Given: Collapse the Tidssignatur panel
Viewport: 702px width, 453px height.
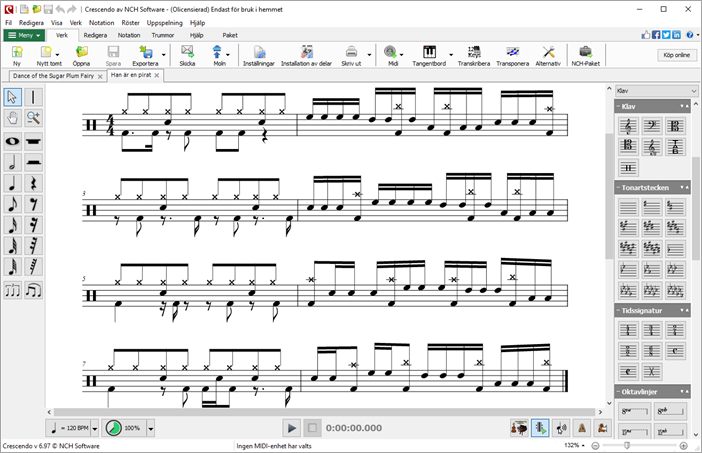Looking at the screenshot, I should click(620, 311).
